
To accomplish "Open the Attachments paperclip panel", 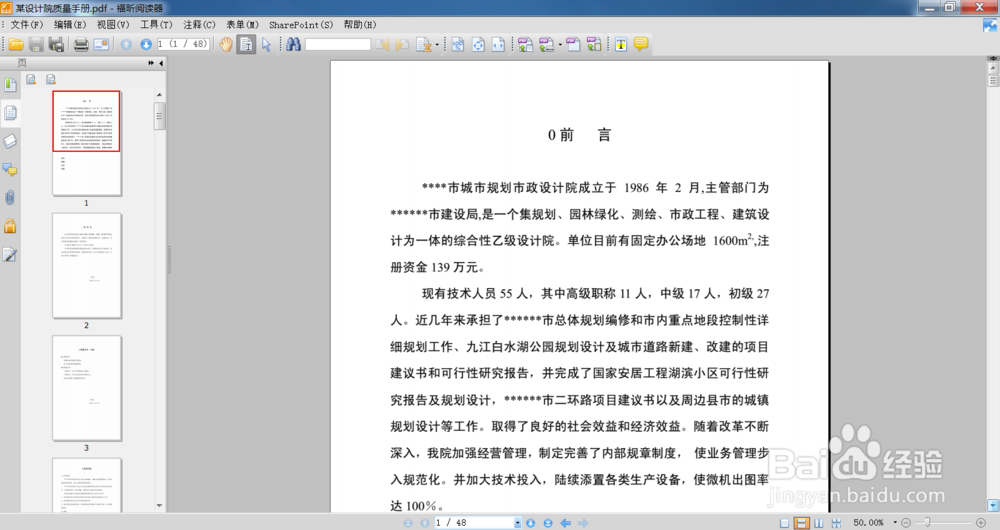I will coord(10,198).
